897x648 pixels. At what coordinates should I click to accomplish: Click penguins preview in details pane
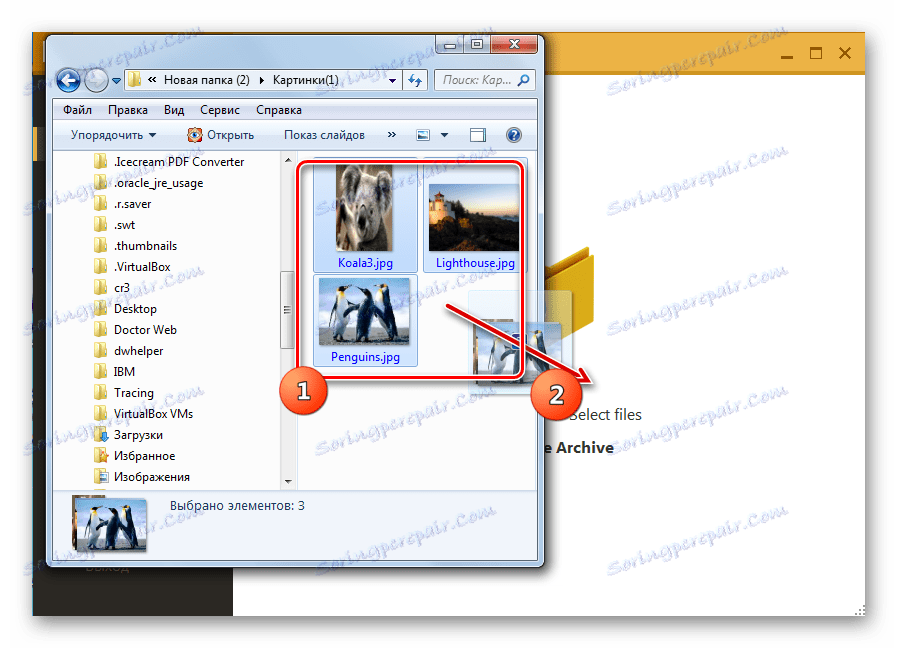[x=109, y=524]
